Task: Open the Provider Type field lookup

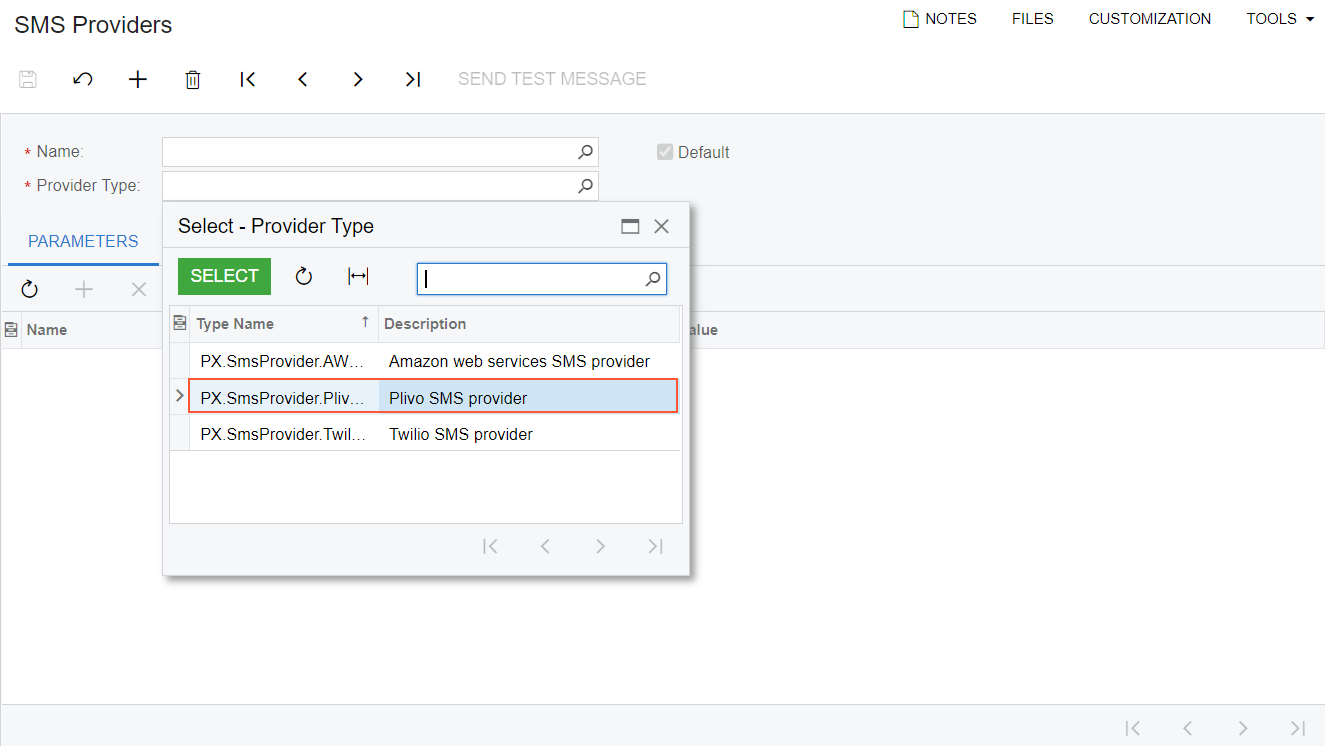Action: [x=586, y=185]
